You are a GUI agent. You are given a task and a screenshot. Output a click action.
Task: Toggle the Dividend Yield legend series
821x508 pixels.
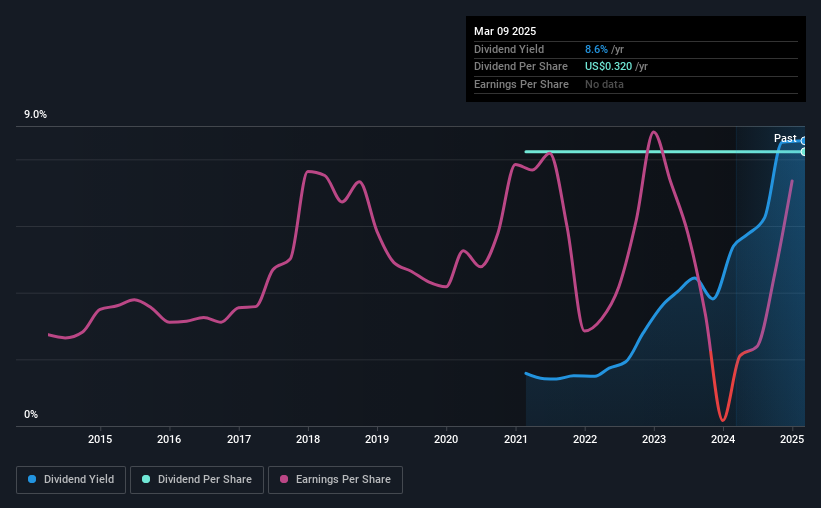pos(71,480)
